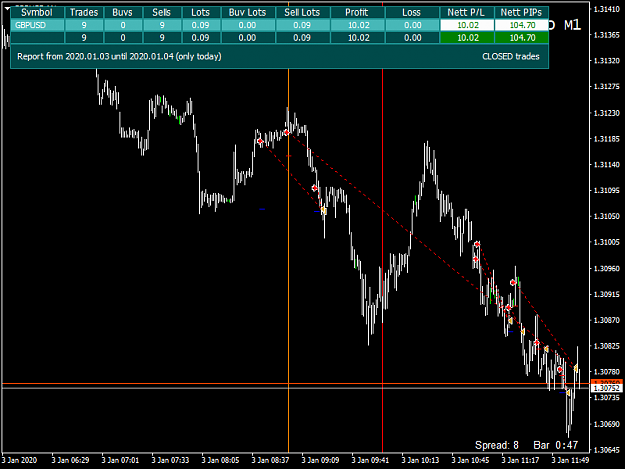Screen dimensions: 625x469
Task: Click the Trades column header
Action: pos(84,13)
